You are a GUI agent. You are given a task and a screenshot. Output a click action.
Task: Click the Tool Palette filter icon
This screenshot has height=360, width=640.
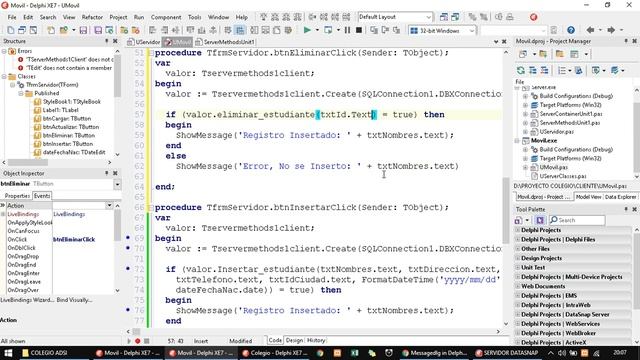coord(540,220)
